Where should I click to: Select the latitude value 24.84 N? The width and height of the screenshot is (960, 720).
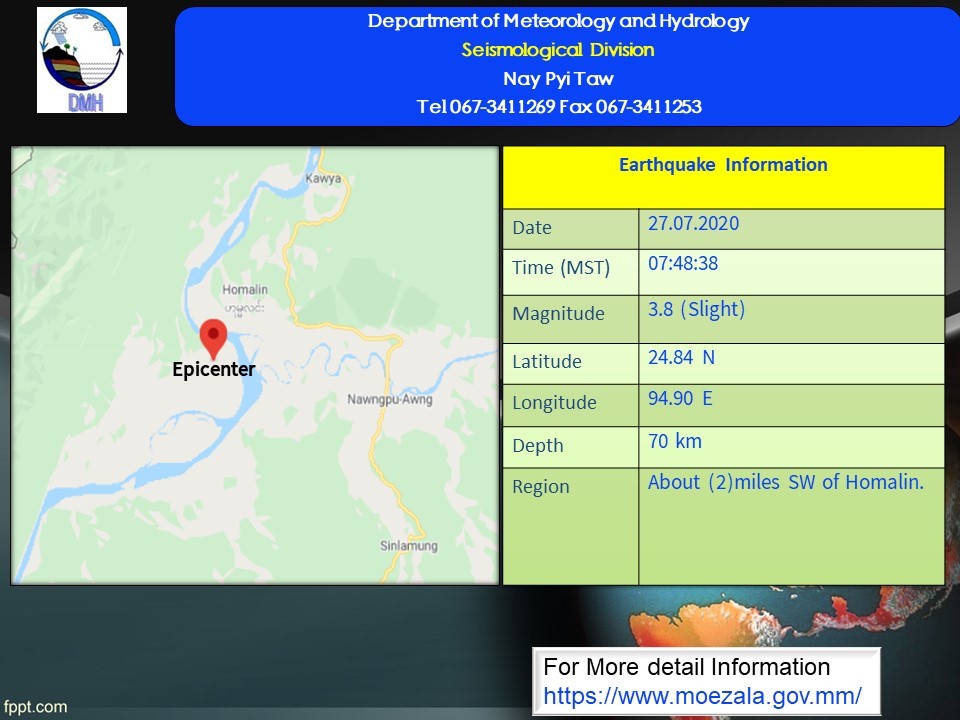click(681, 357)
